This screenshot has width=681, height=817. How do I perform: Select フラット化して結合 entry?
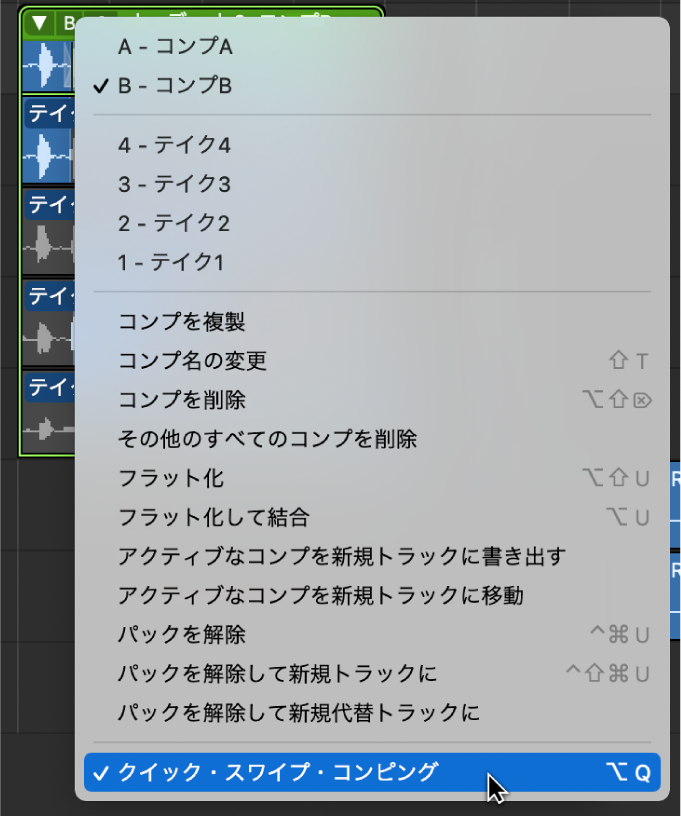point(372,517)
